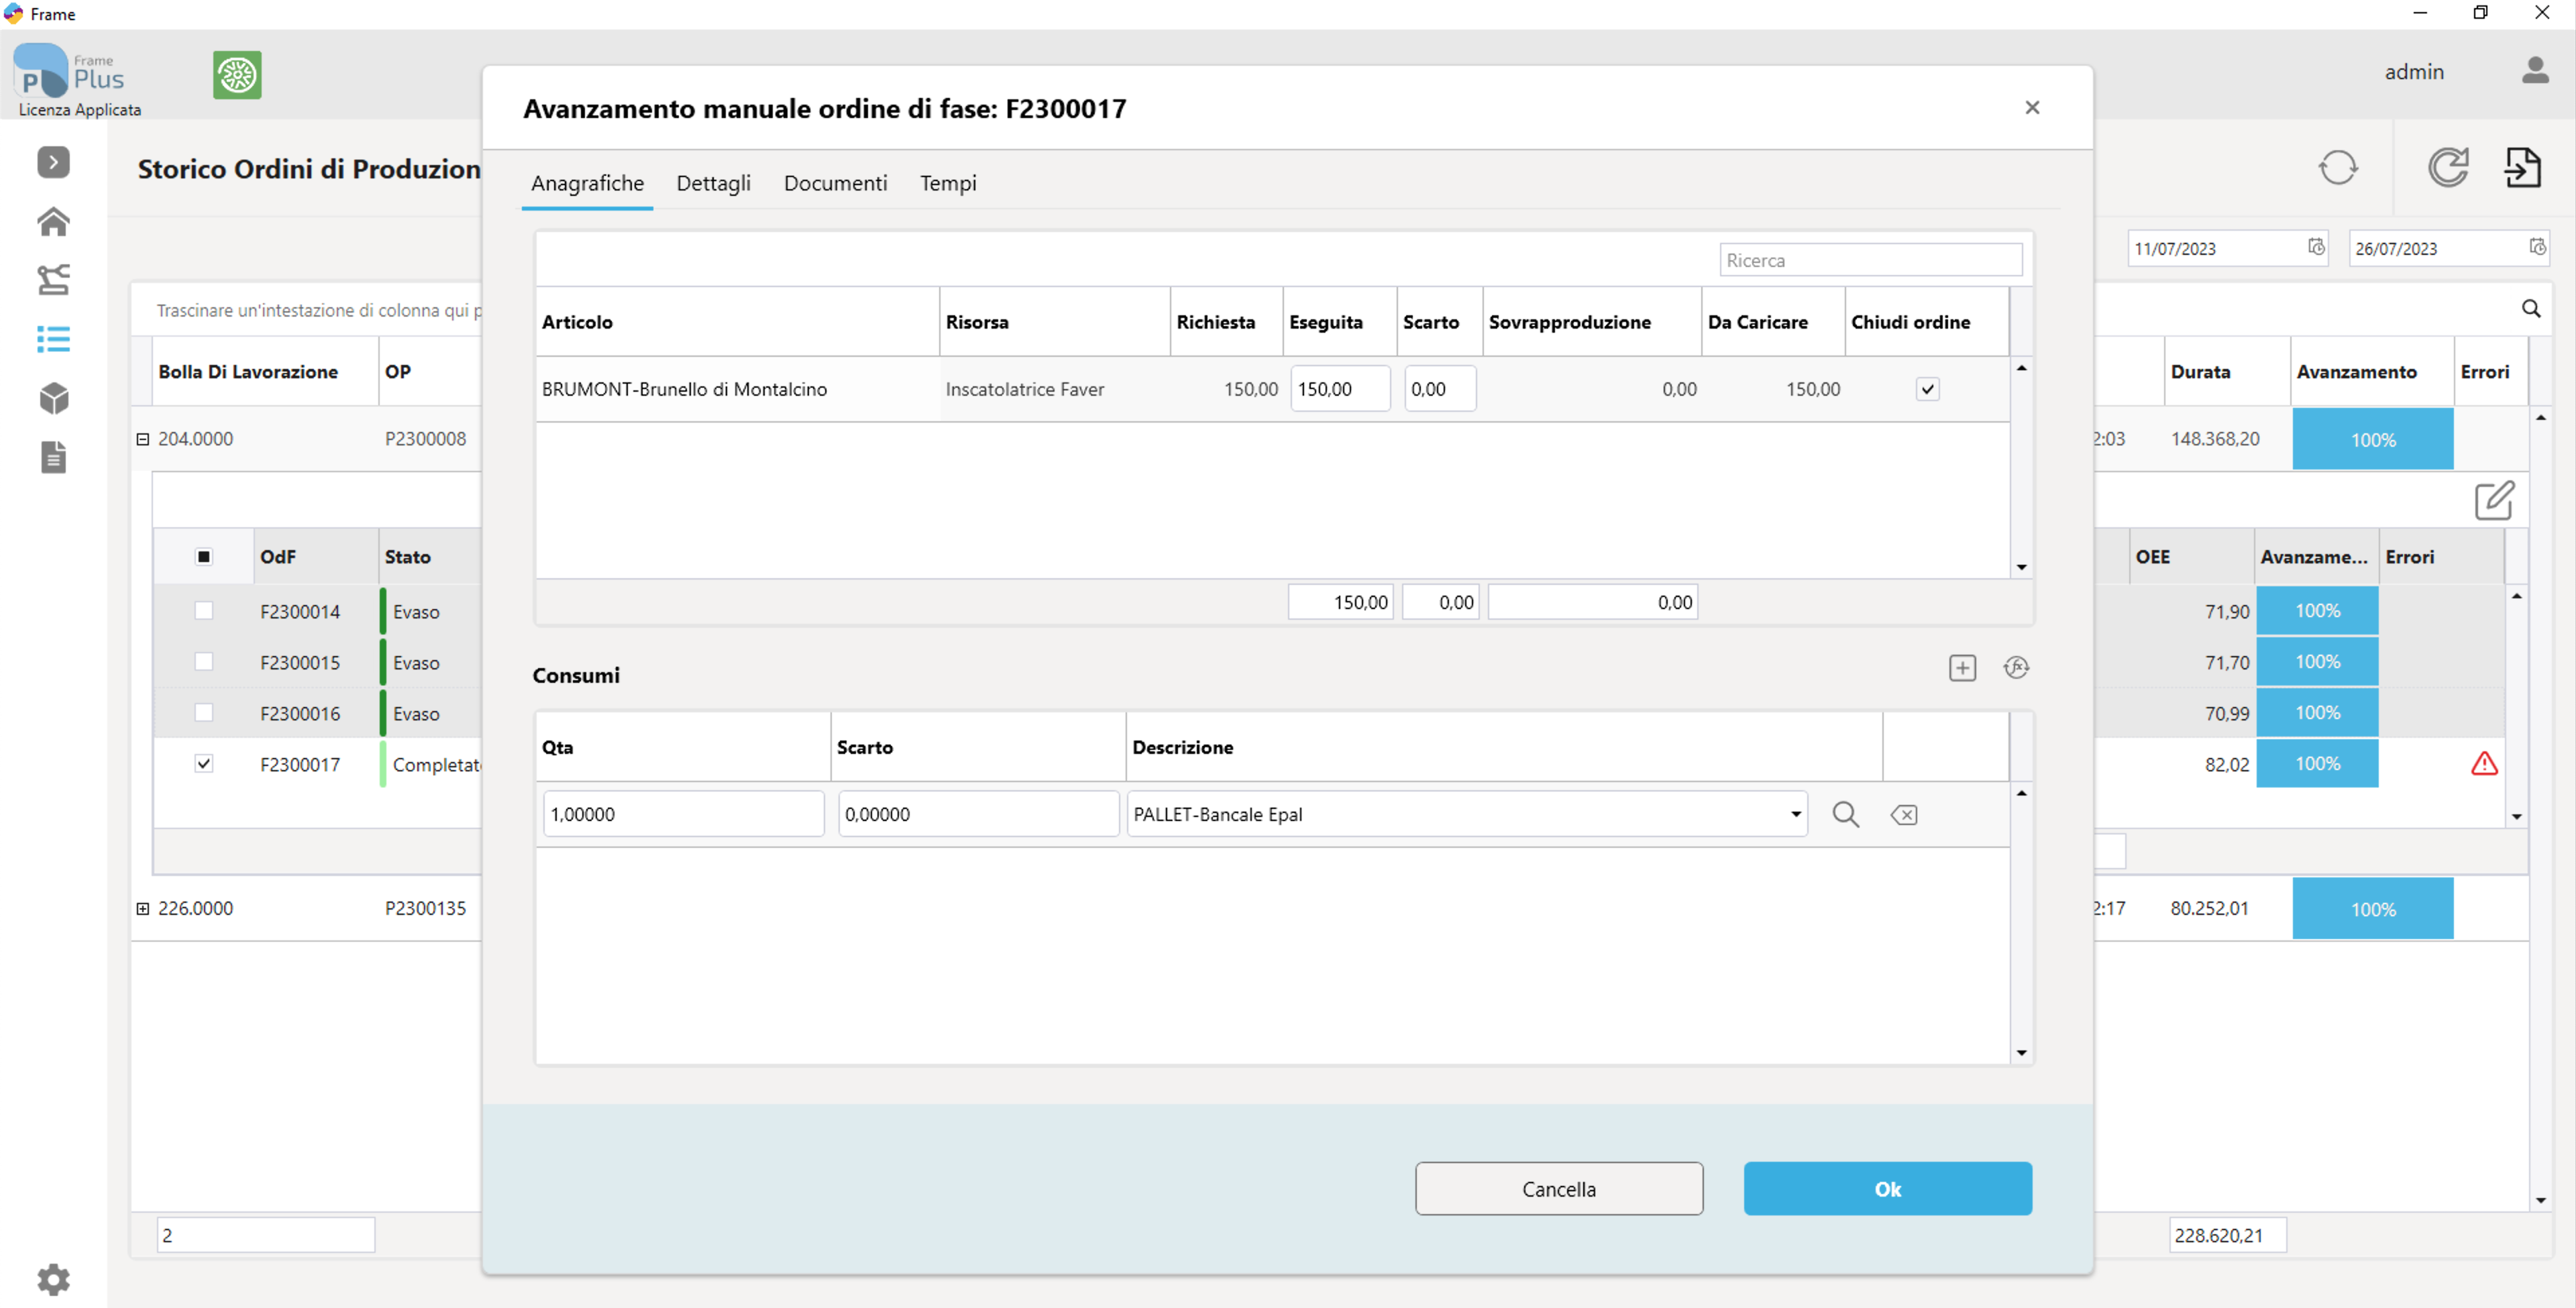2576x1308 pixels.
Task: Search article for PALLET-Bancale Epal row
Action: (1845, 814)
